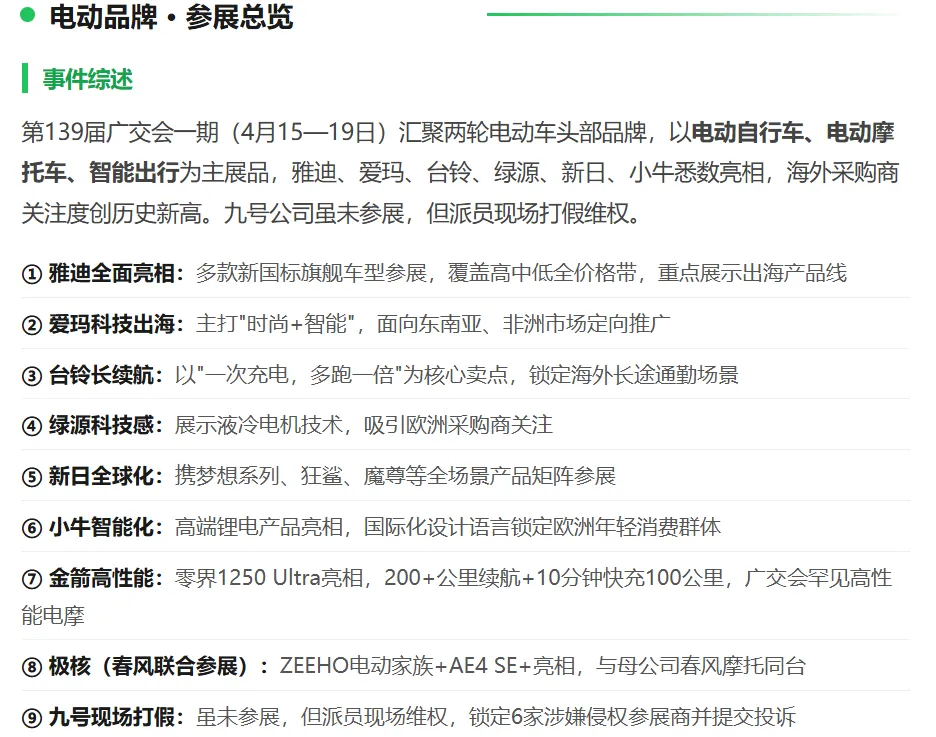Click the text '展示液冷电机技术'
936x737 pixels.
(258, 425)
